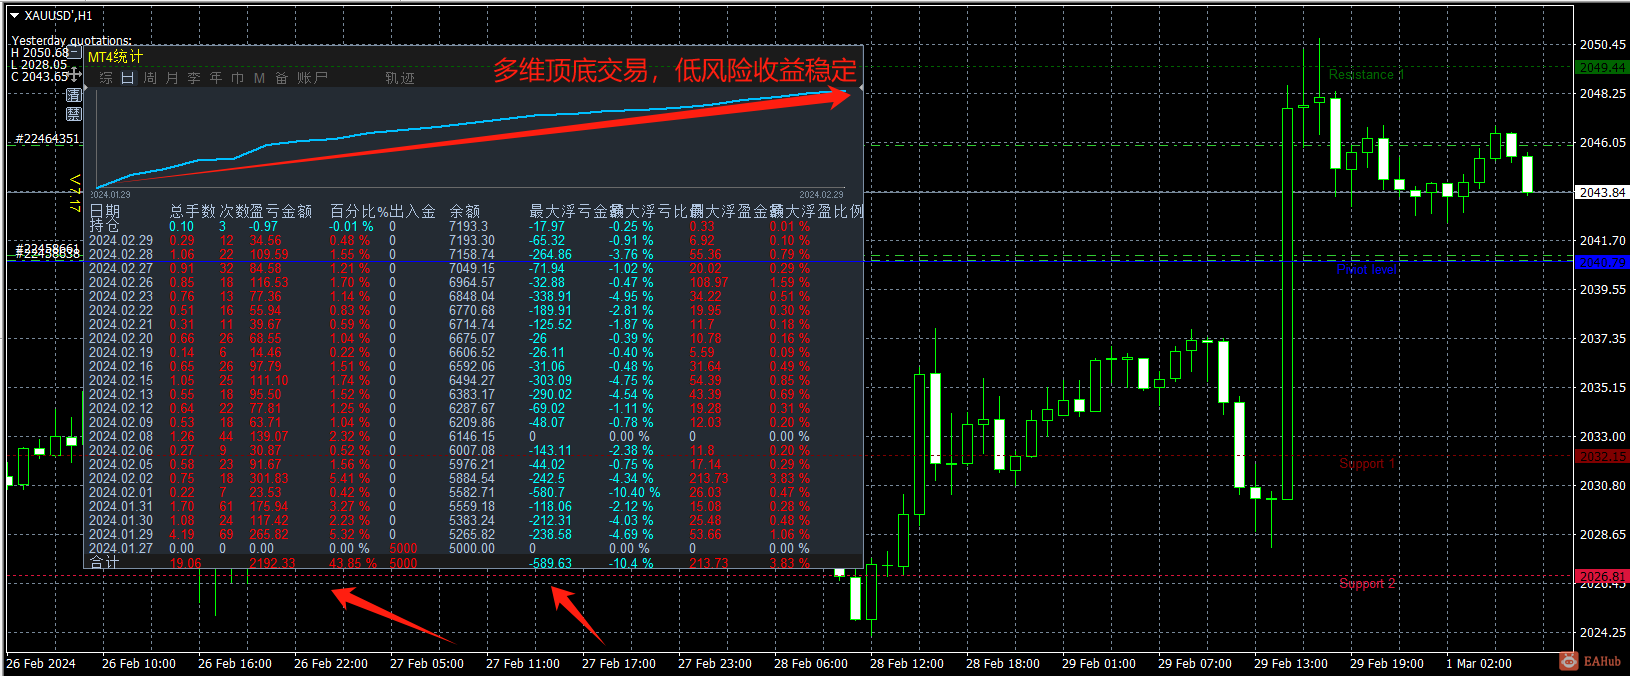The height and width of the screenshot is (676, 1630).
Task: Click the floating loss value -580.7
Action: 547,492
